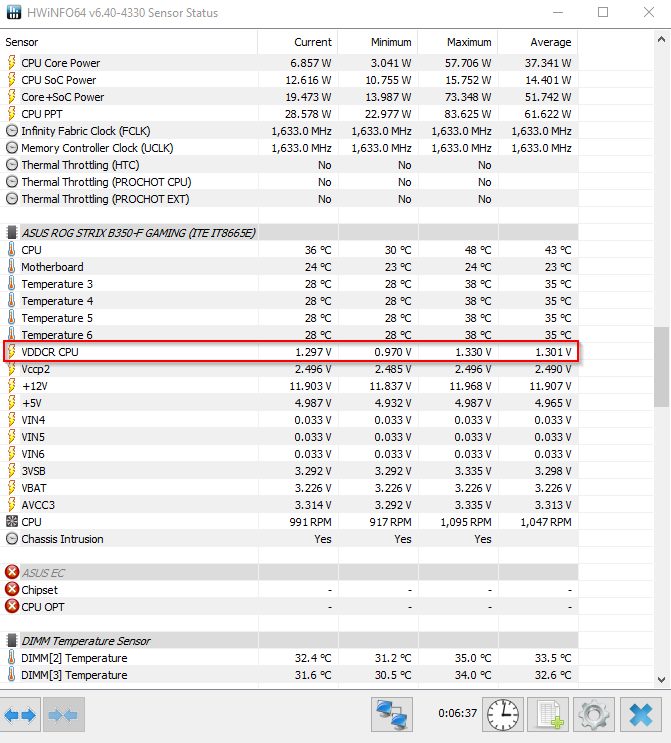
Task: Click the DIMM Temperature Sensor chip icon
Action: pyautogui.click(x=12, y=641)
